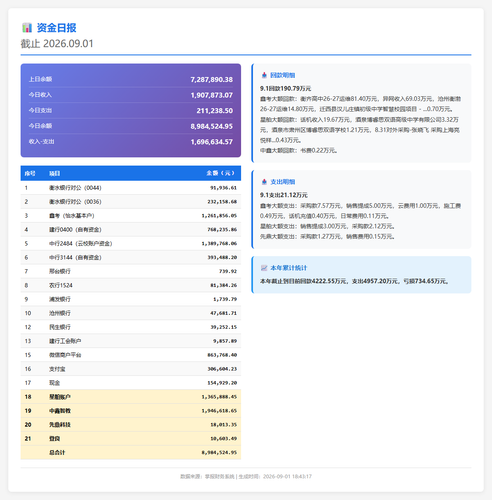492x500 pixels.
Task: Select the 建行工会账户 row name
Action: coord(65,341)
